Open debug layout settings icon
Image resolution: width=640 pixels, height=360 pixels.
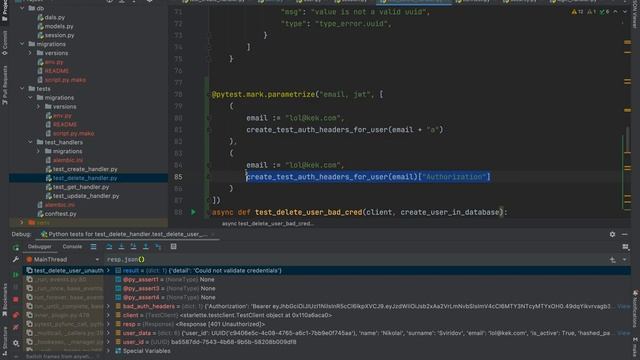click(625, 247)
